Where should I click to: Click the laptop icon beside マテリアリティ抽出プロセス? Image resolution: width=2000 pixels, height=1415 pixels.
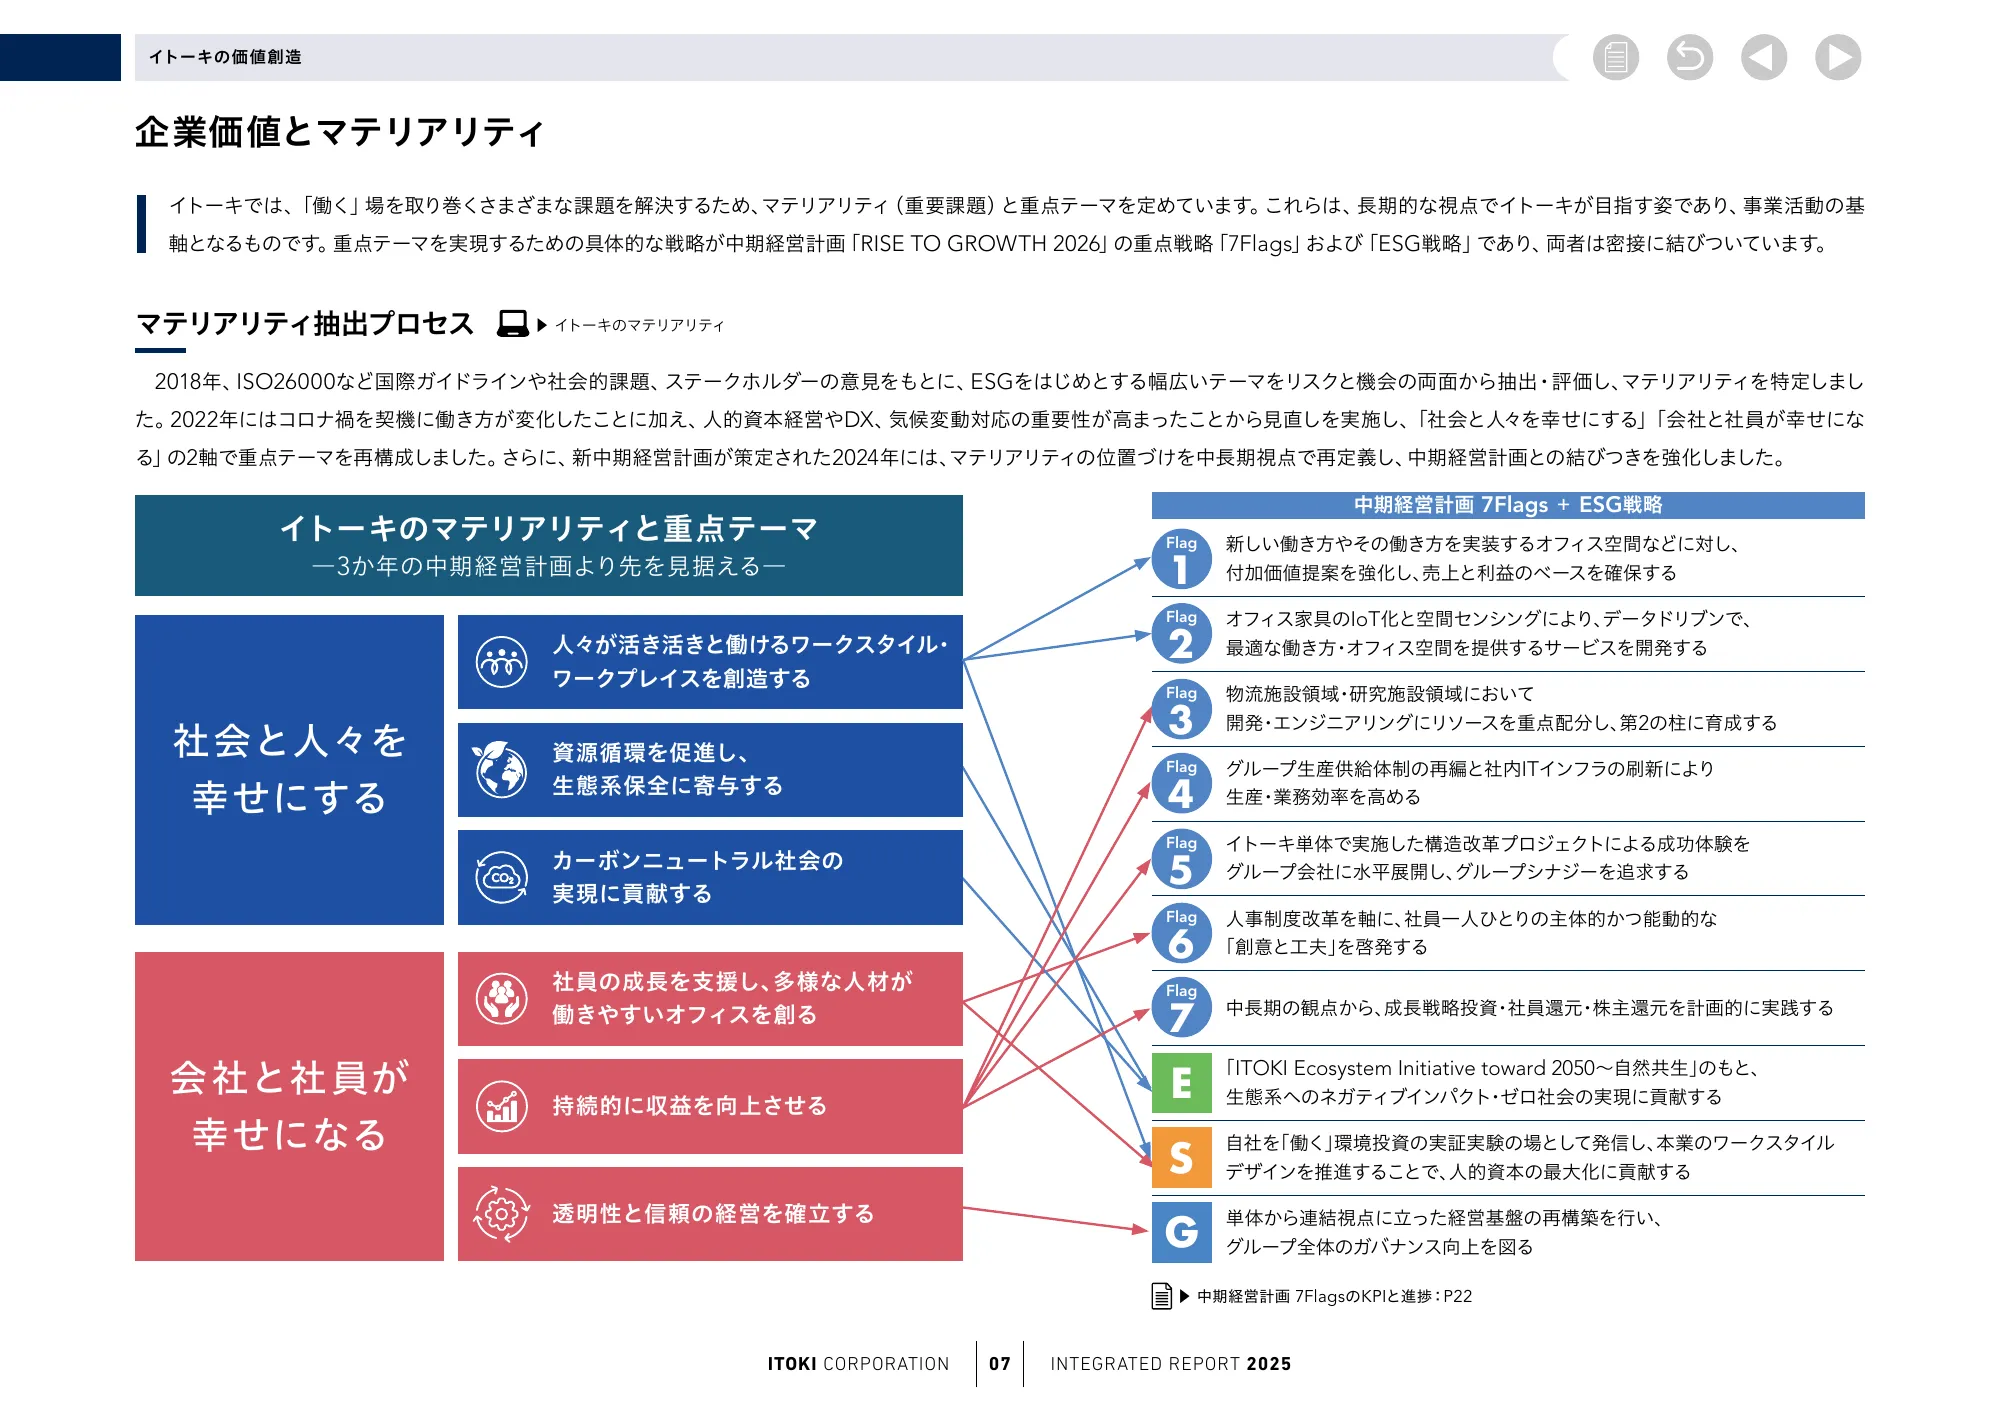click(x=513, y=322)
